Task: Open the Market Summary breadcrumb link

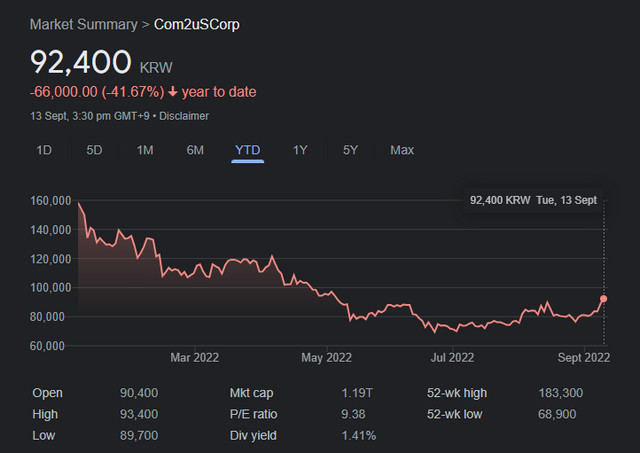Action: click(x=84, y=24)
